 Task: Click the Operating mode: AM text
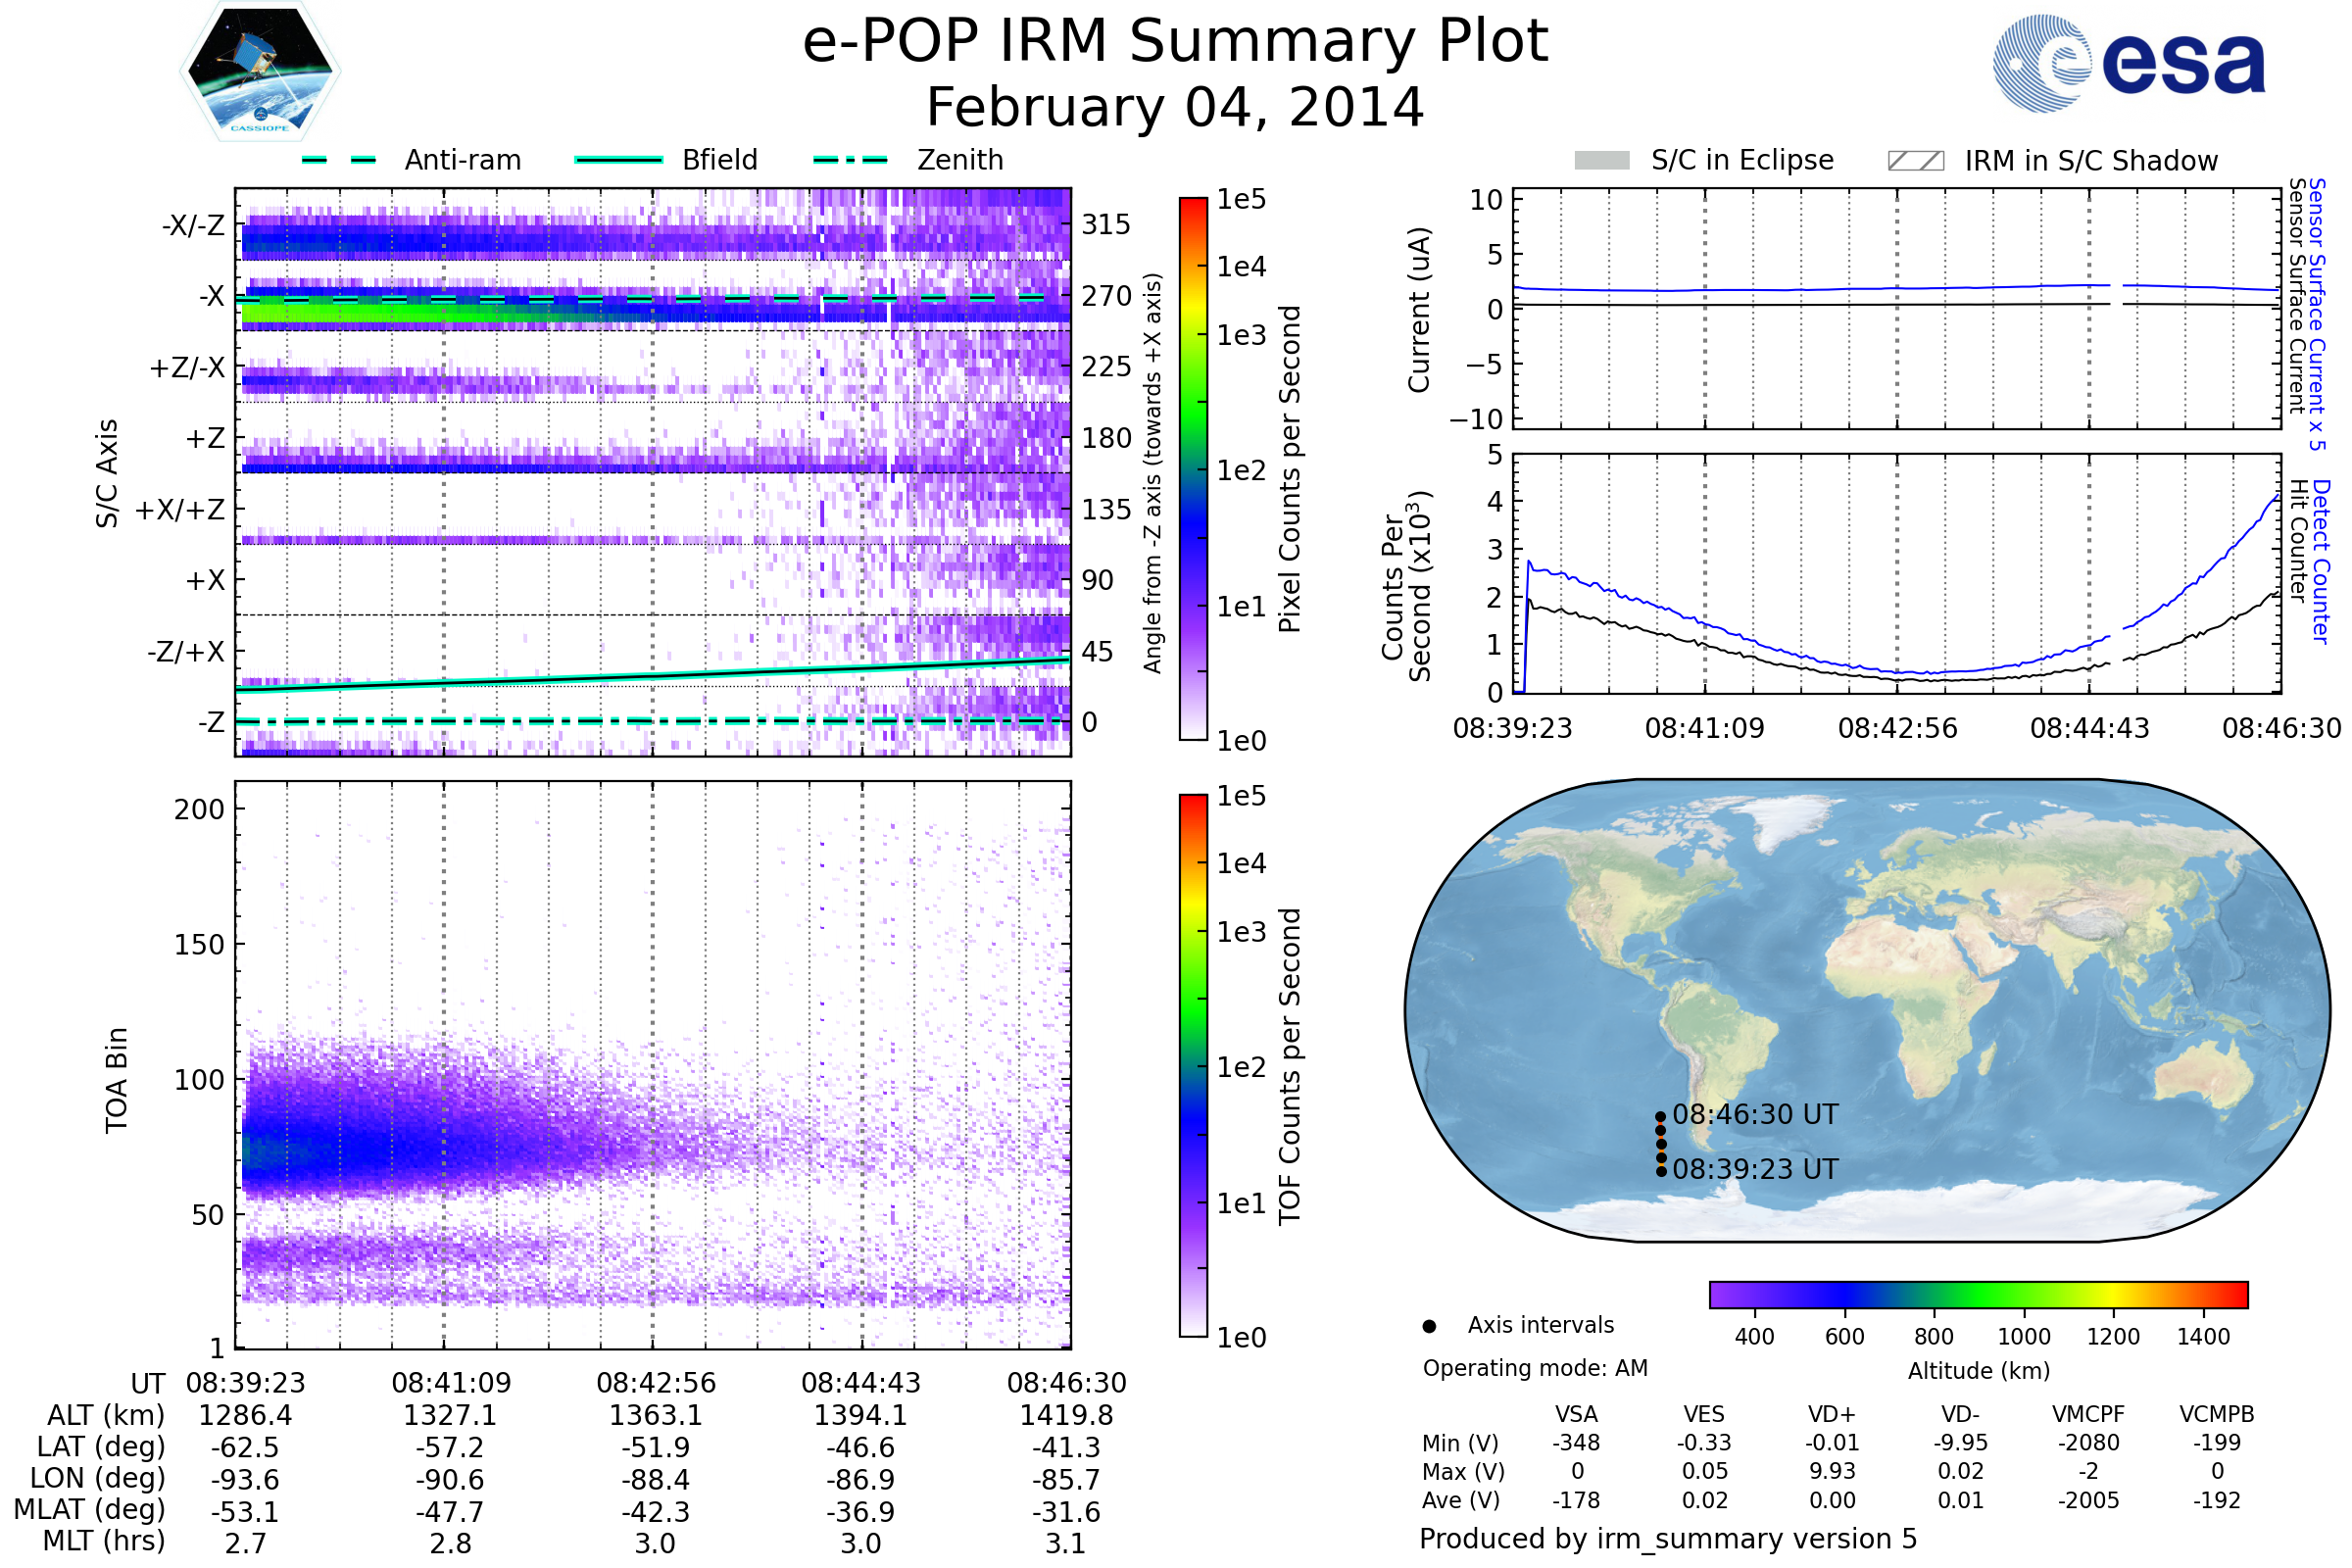(1535, 1368)
